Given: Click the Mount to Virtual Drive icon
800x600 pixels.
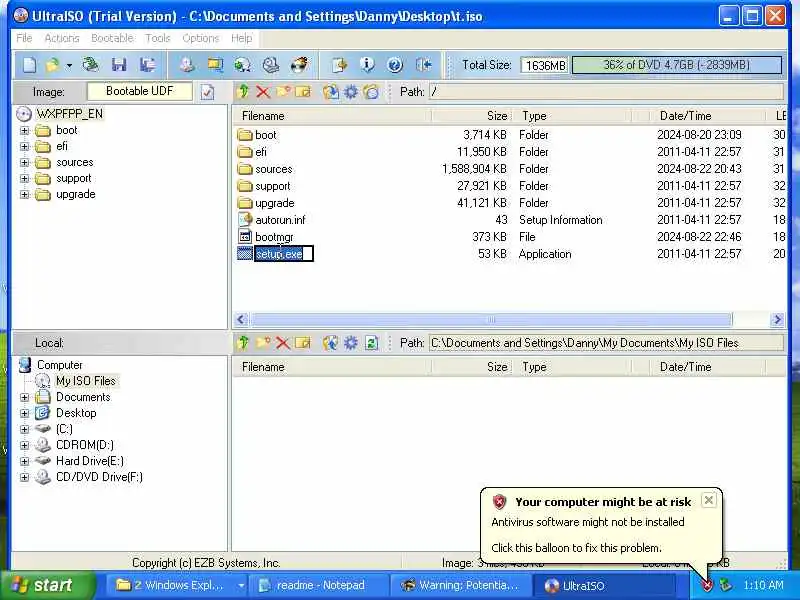Looking at the screenshot, I should pos(271,65).
